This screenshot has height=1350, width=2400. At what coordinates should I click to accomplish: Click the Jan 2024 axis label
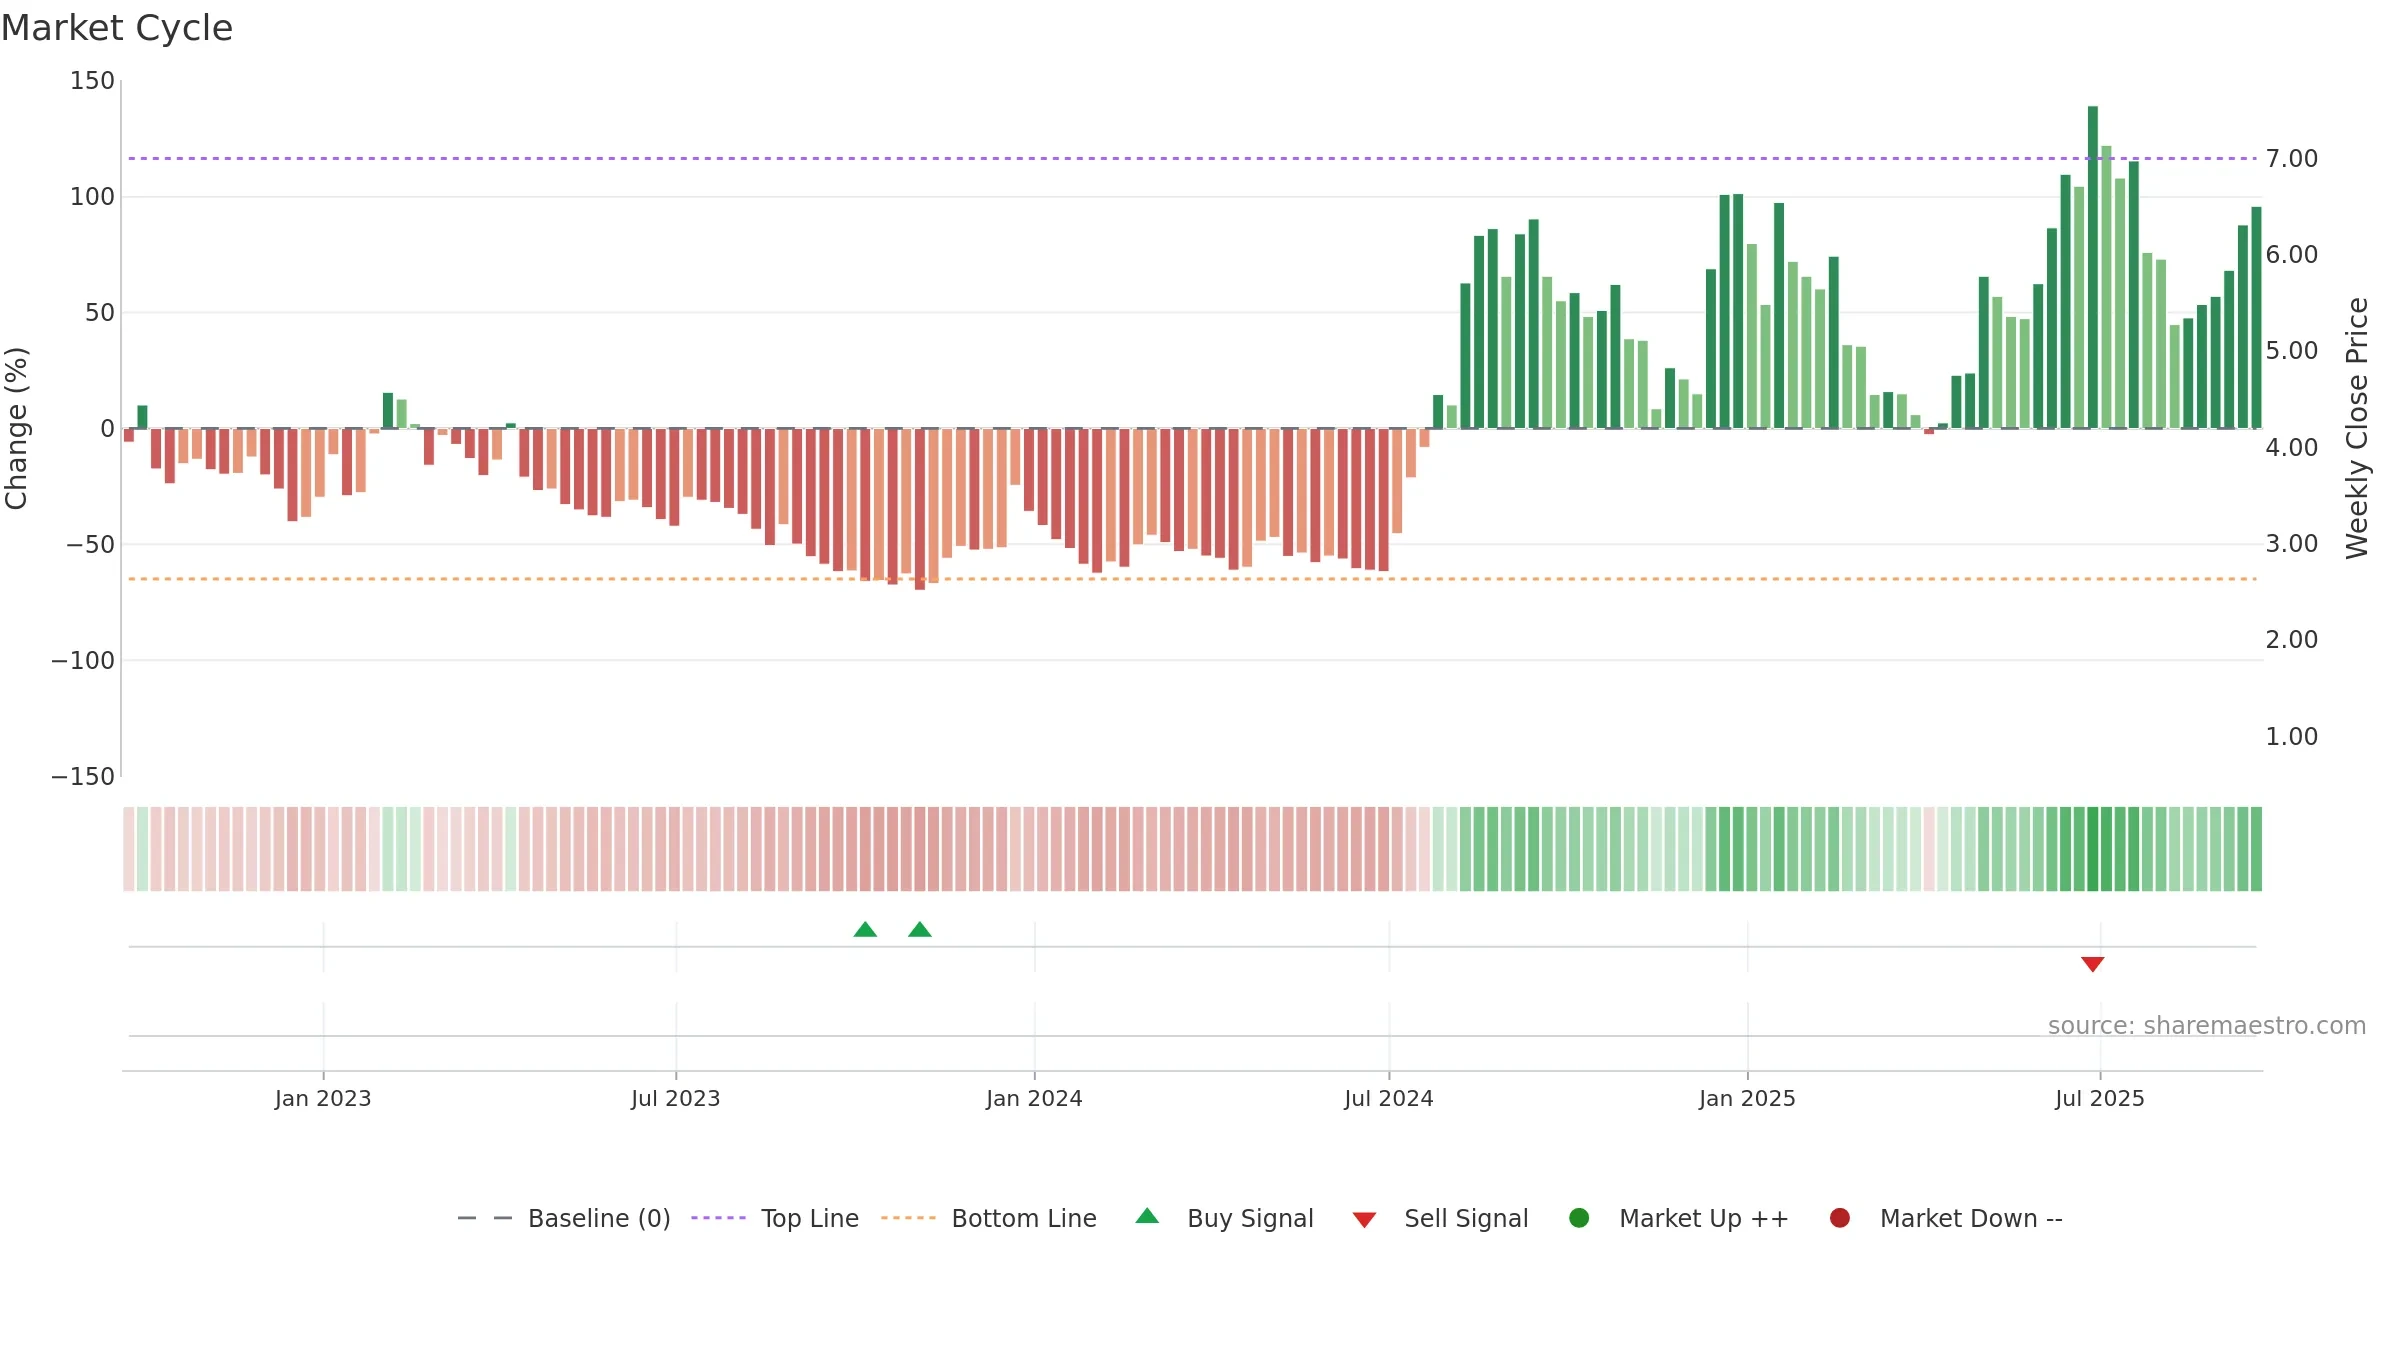[1034, 1098]
